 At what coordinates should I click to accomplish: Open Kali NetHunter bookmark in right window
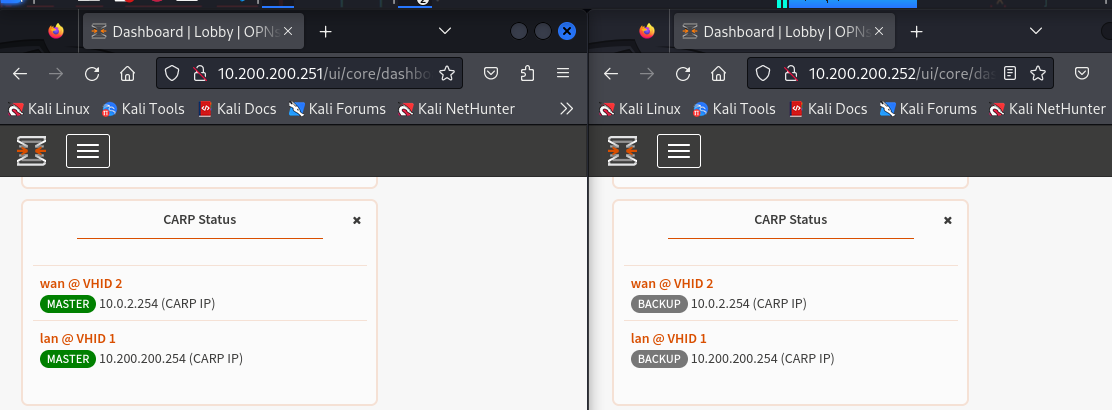[1047, 109]
